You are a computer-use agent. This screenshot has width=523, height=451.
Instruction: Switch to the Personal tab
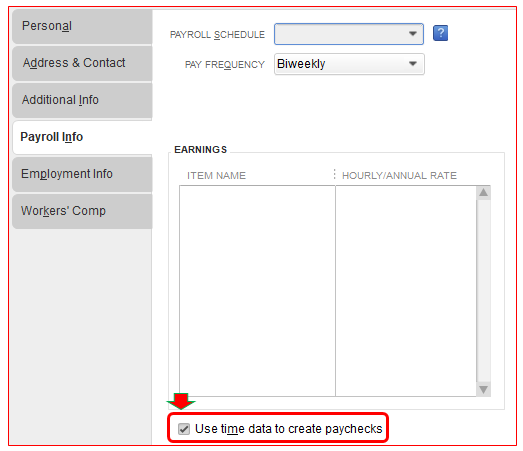[x=82, y=26]
